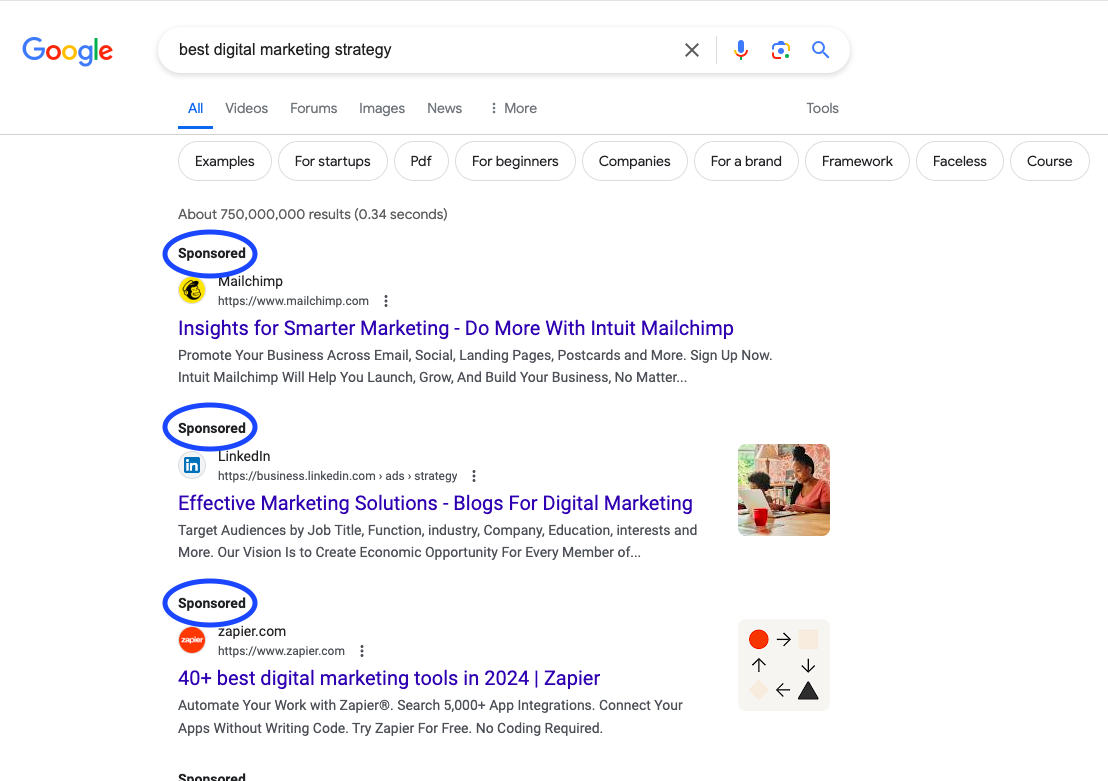1108x781 pixels.
Task: Switch to the Videos tab
Action: [x=246, y=108]
